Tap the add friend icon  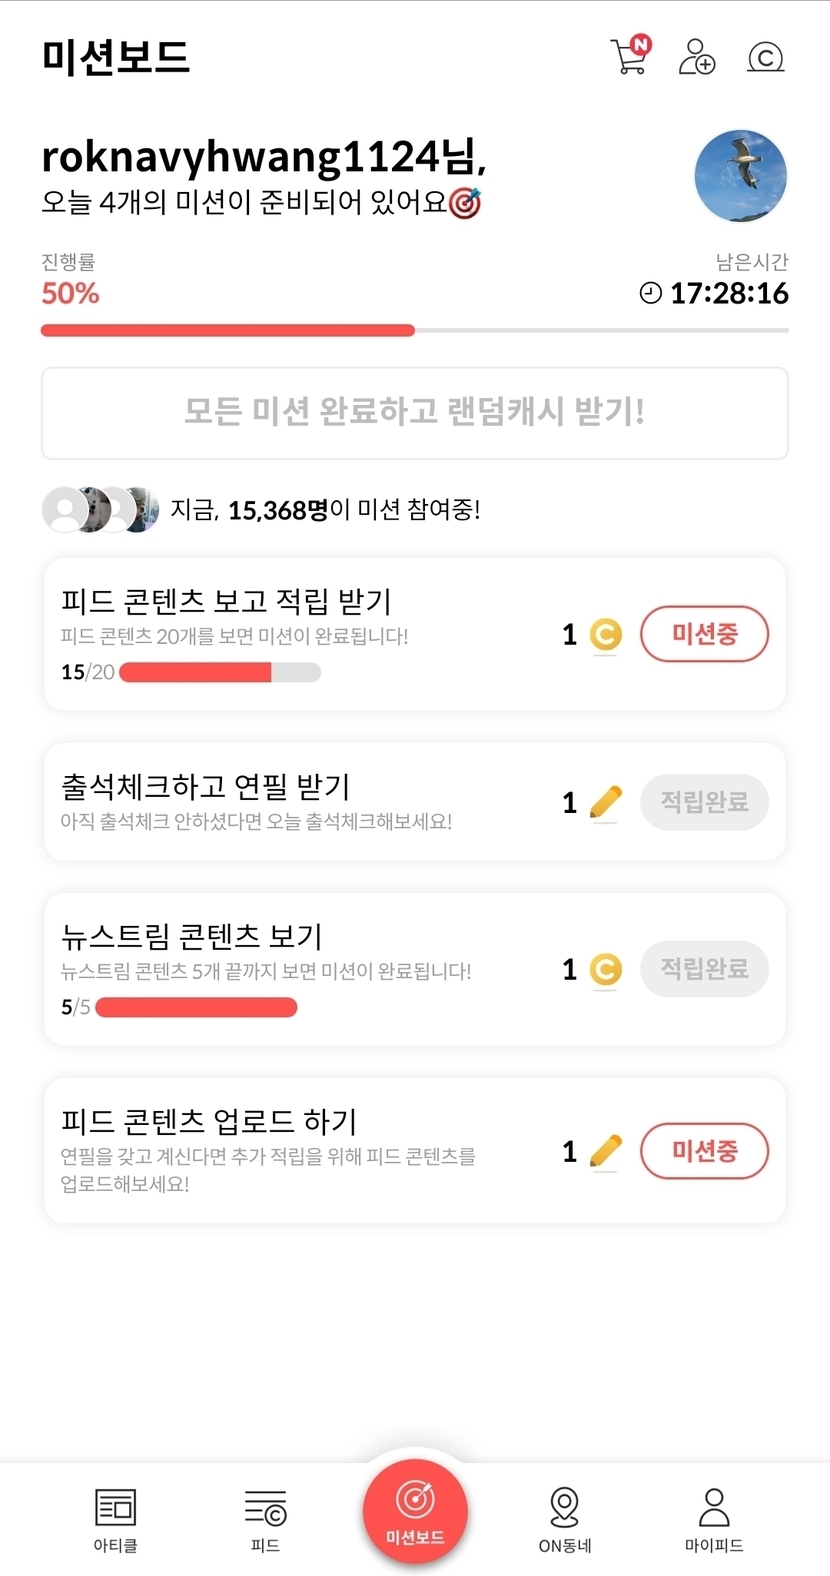696,57
